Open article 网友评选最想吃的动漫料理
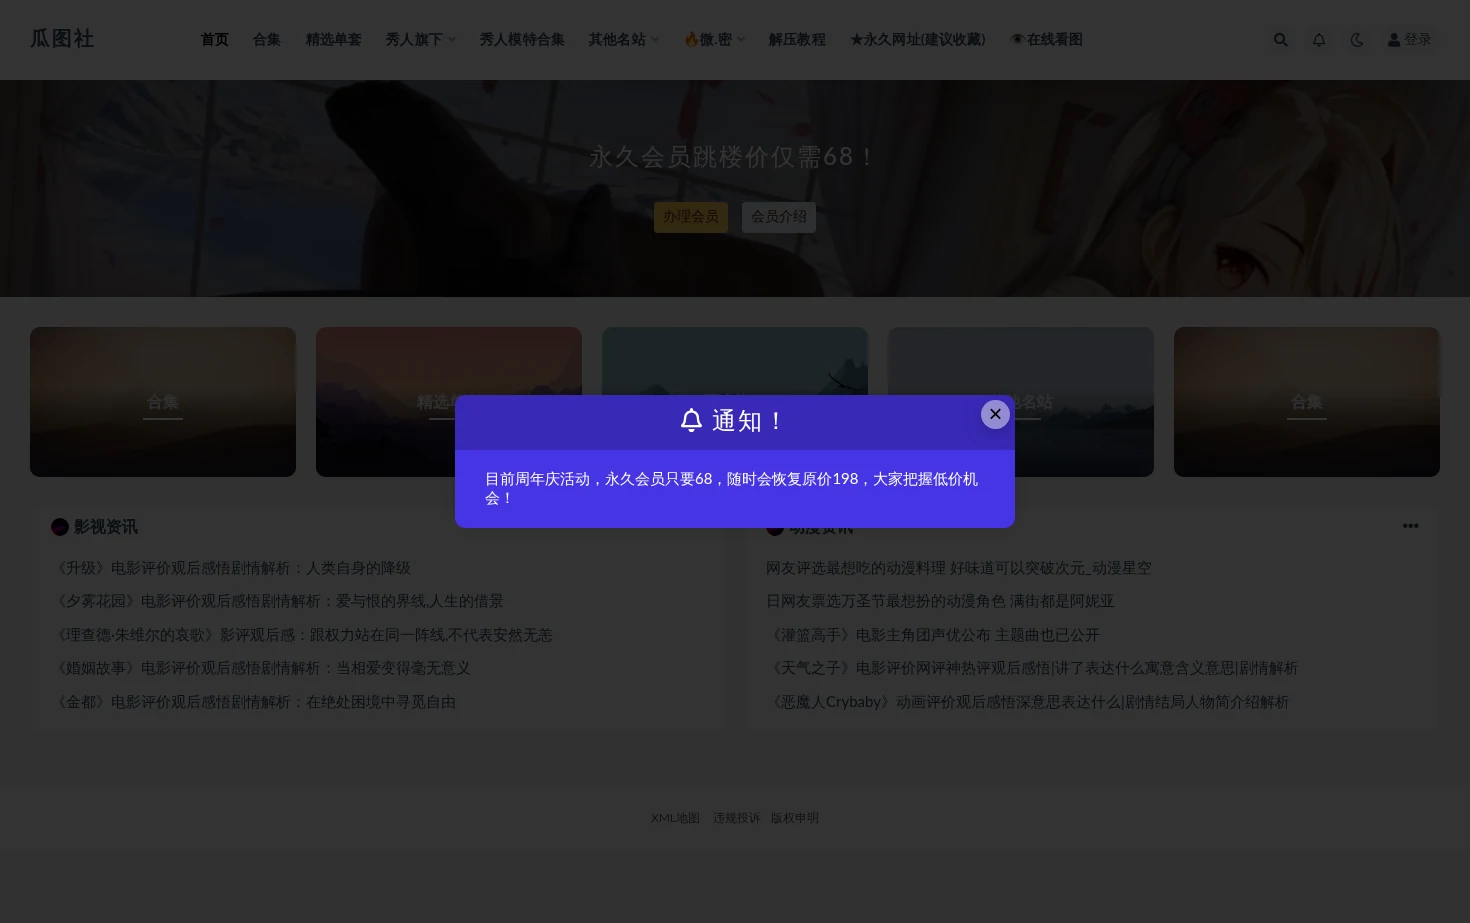 tap(959, 568)
